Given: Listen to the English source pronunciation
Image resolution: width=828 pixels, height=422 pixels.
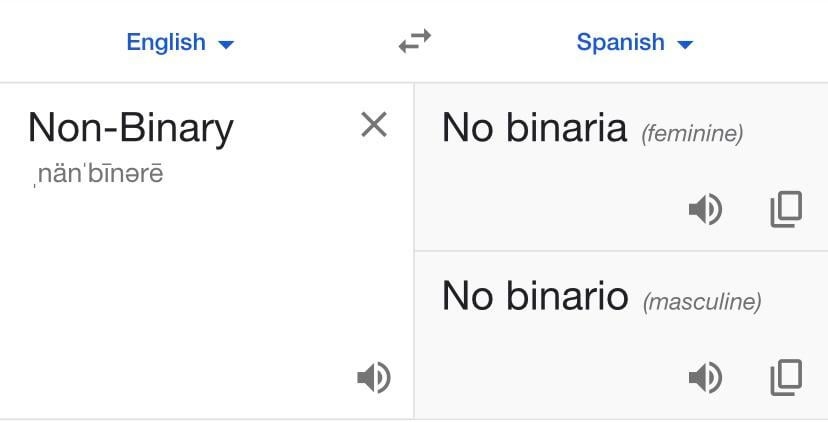Looking at the screenshot, I should click(373, 377).
